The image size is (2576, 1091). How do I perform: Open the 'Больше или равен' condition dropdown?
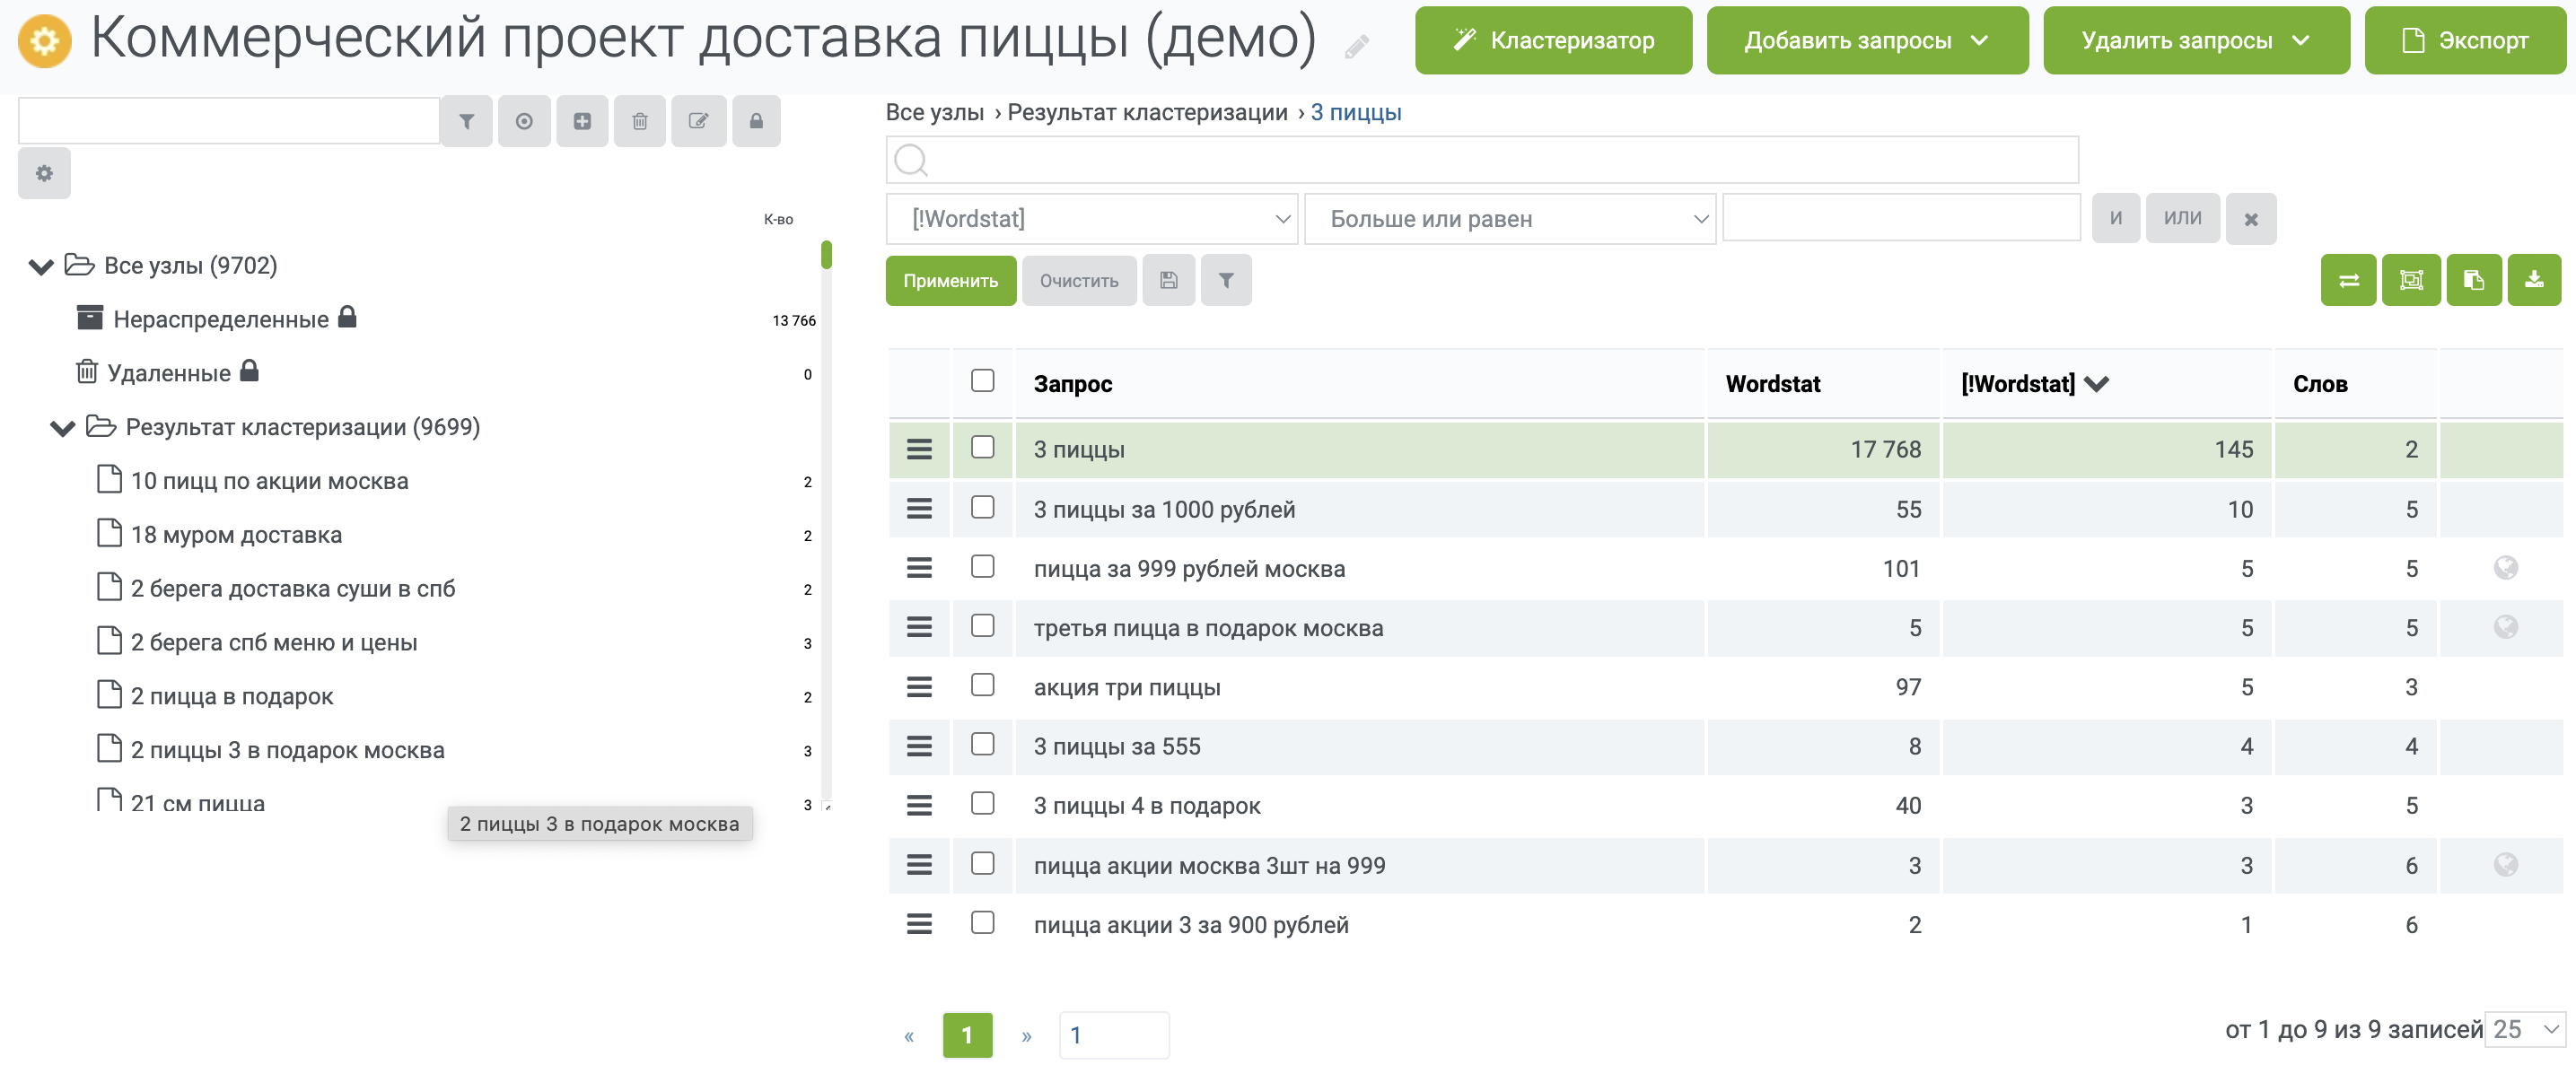1509,219
